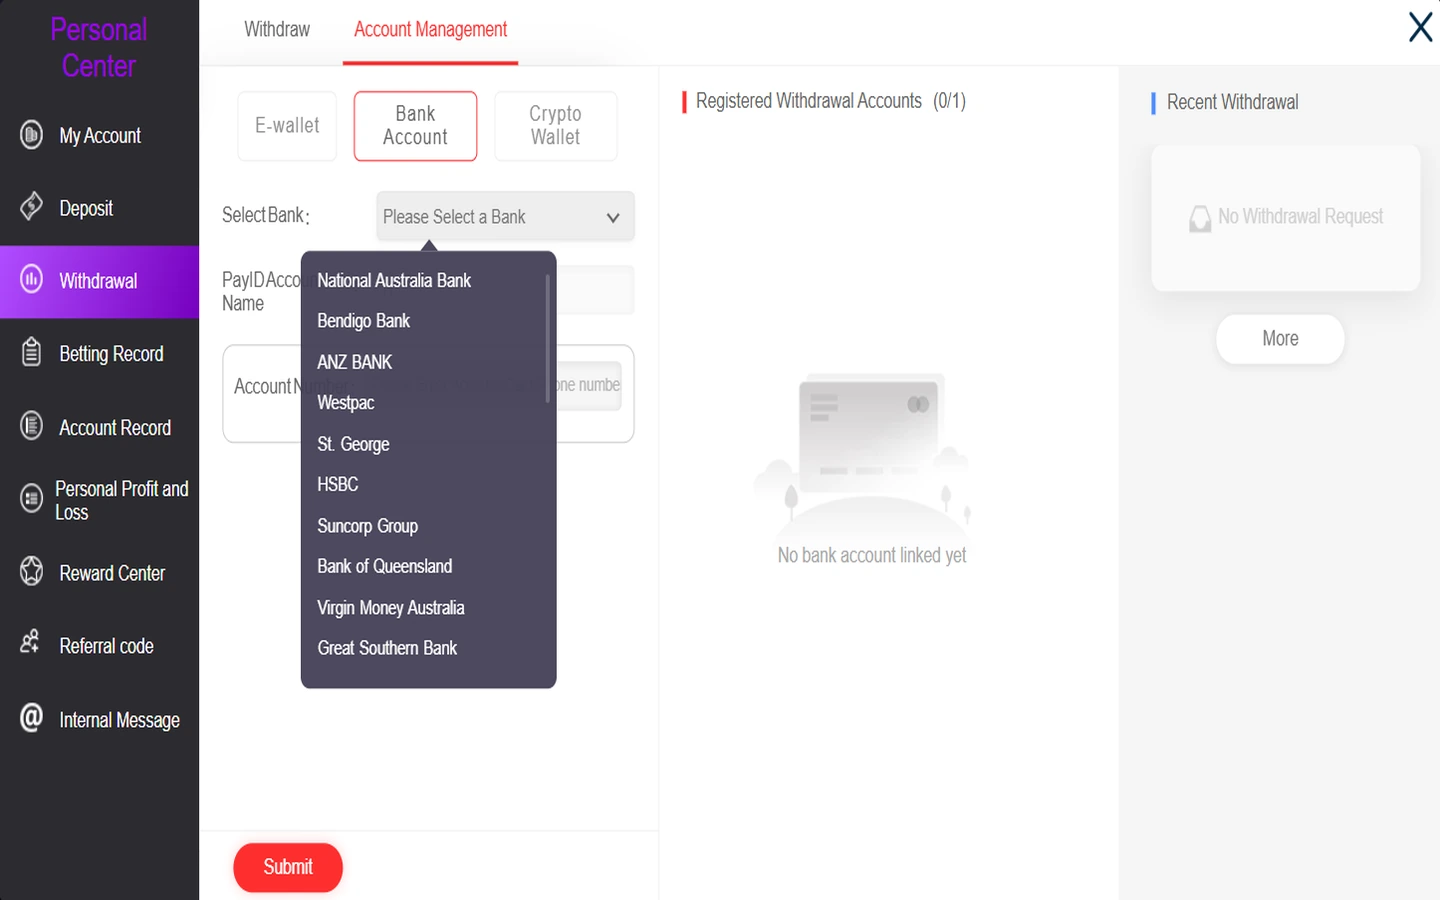The width and height of the screenshot is (1440, 900).
Task: Open My Account menu label
Action: point(100,135)
